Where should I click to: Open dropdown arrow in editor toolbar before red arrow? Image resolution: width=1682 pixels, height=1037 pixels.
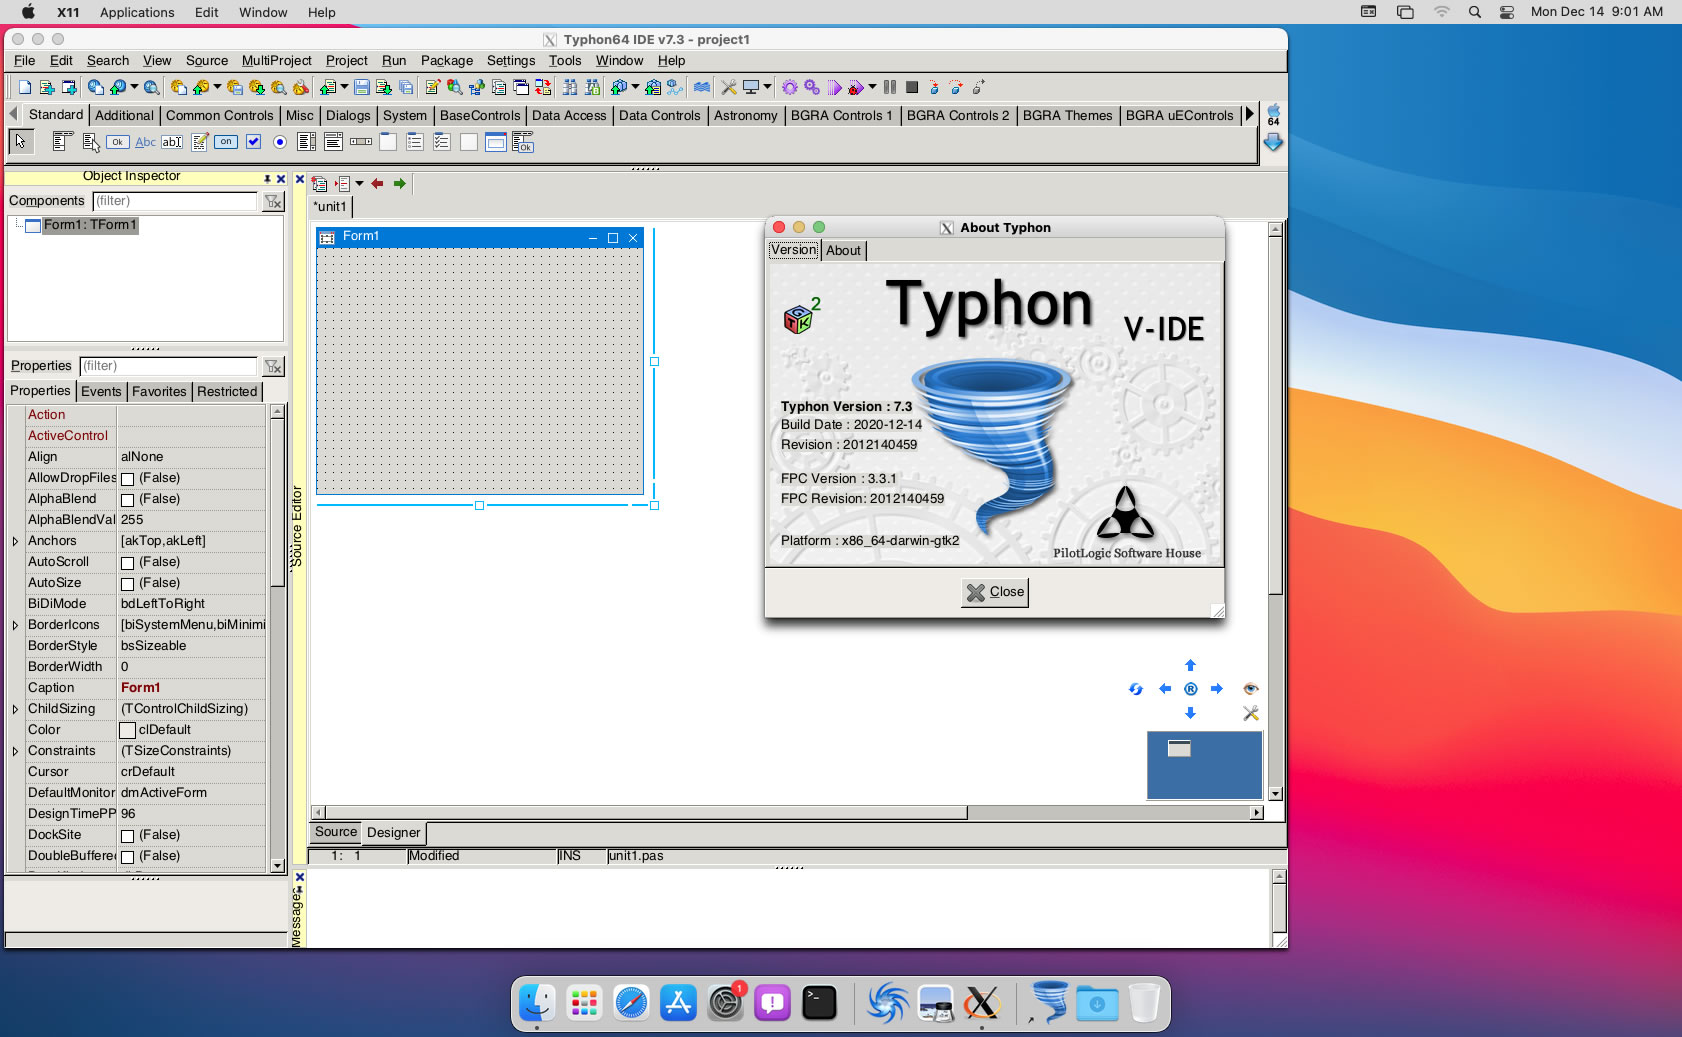pyautogui.click(x=359, y=184)
